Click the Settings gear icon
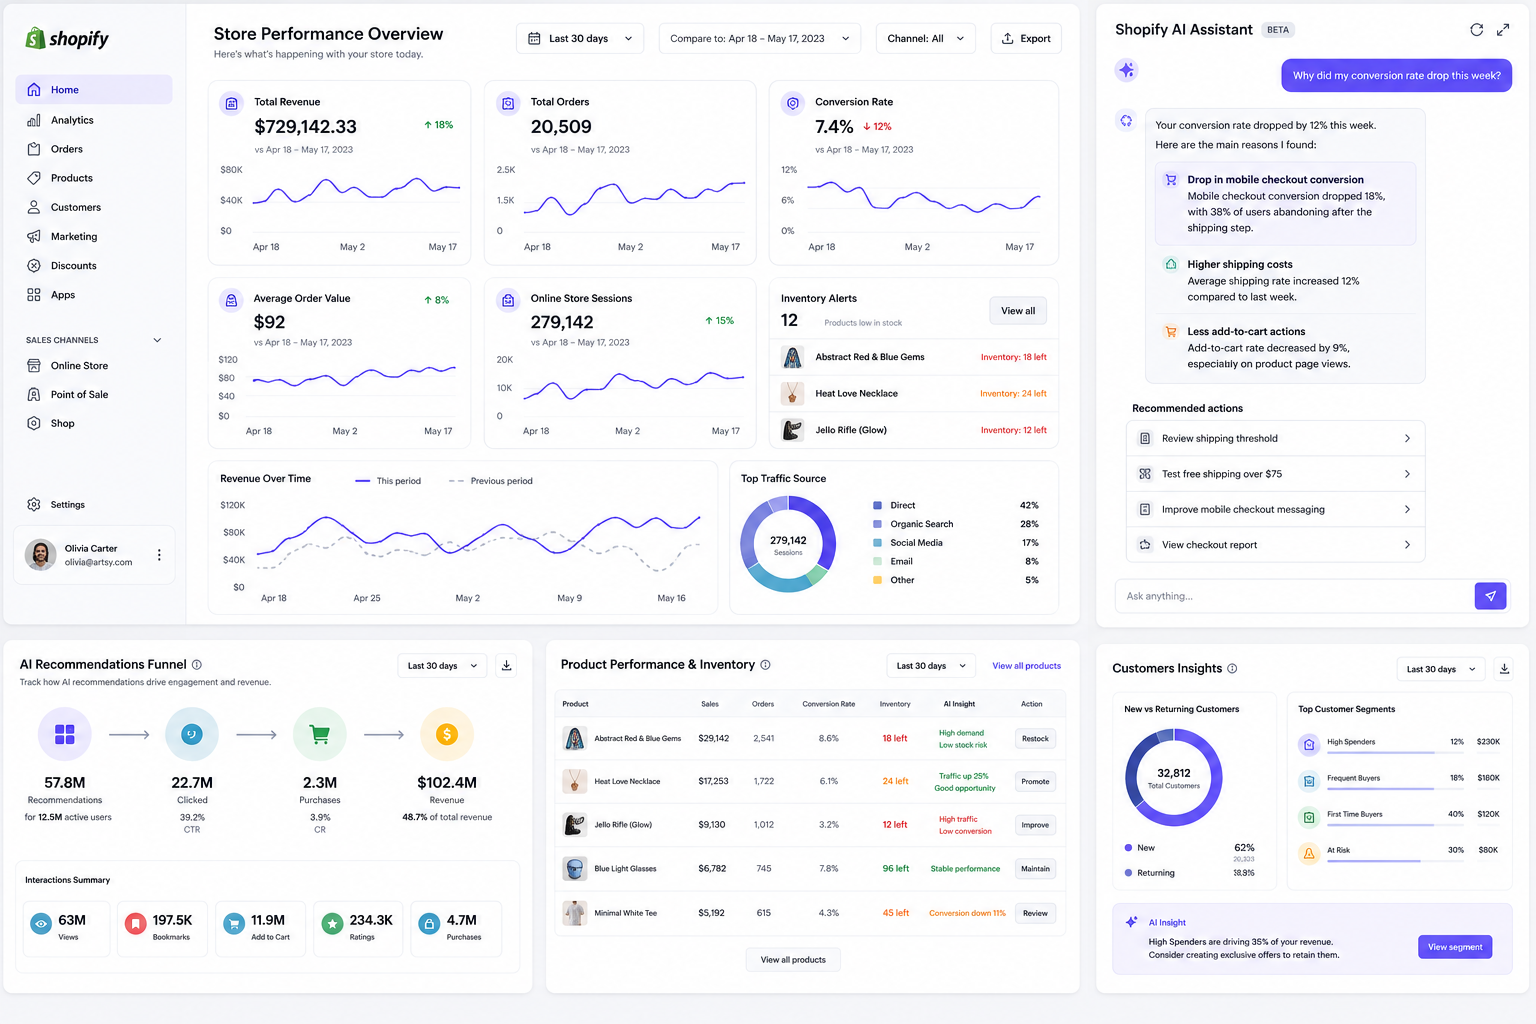Screen dimensions: 1536x1024 [34, 504]
